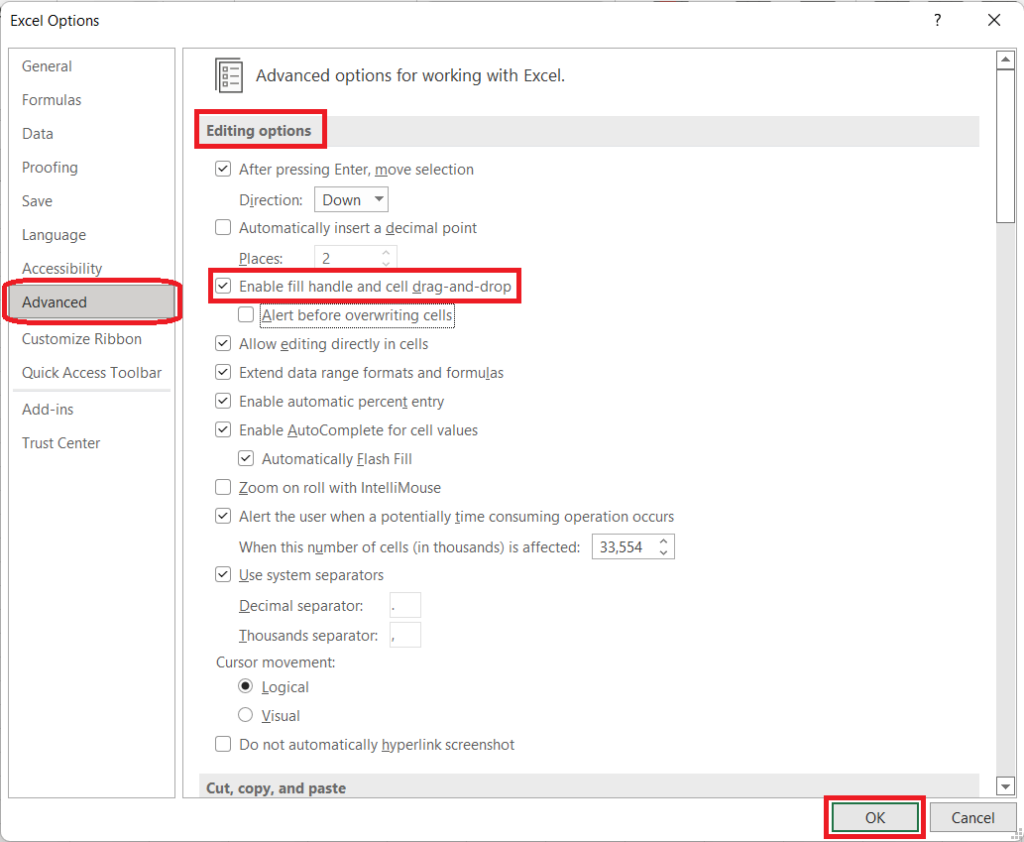Disable time consuming operation alerts

[x=222, y=516]
